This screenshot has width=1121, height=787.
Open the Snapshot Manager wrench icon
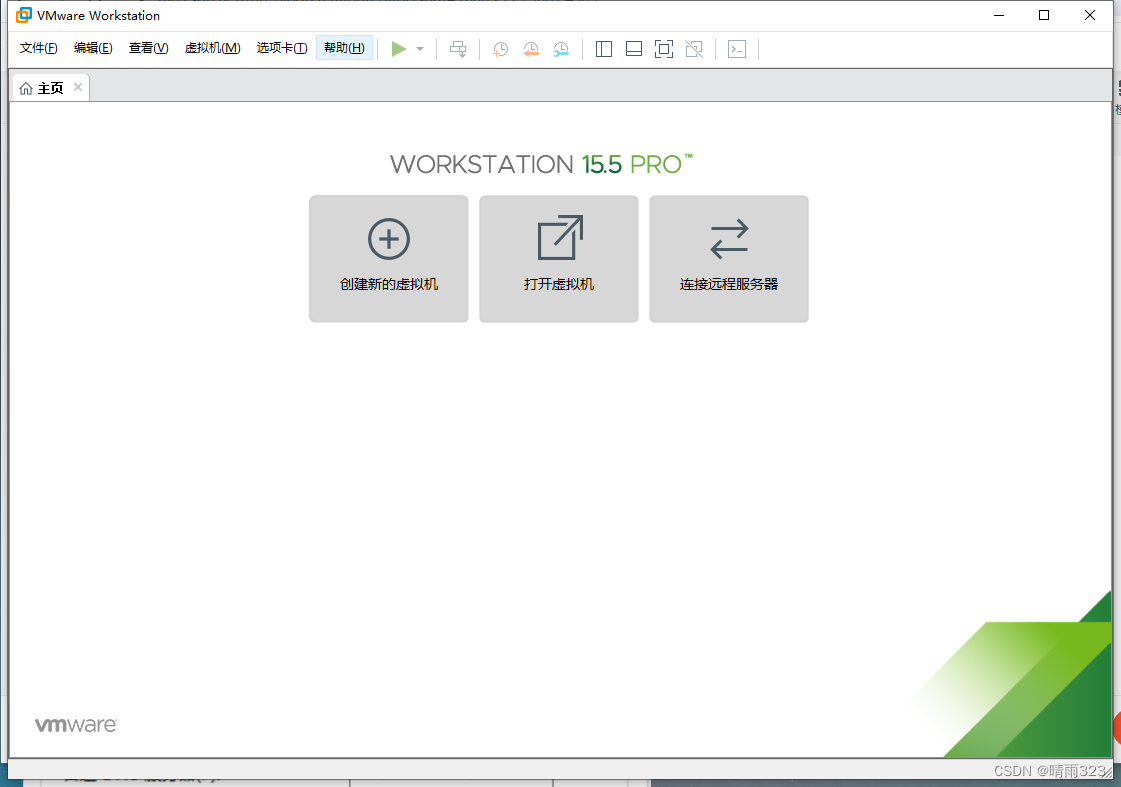tap(561, 49)
